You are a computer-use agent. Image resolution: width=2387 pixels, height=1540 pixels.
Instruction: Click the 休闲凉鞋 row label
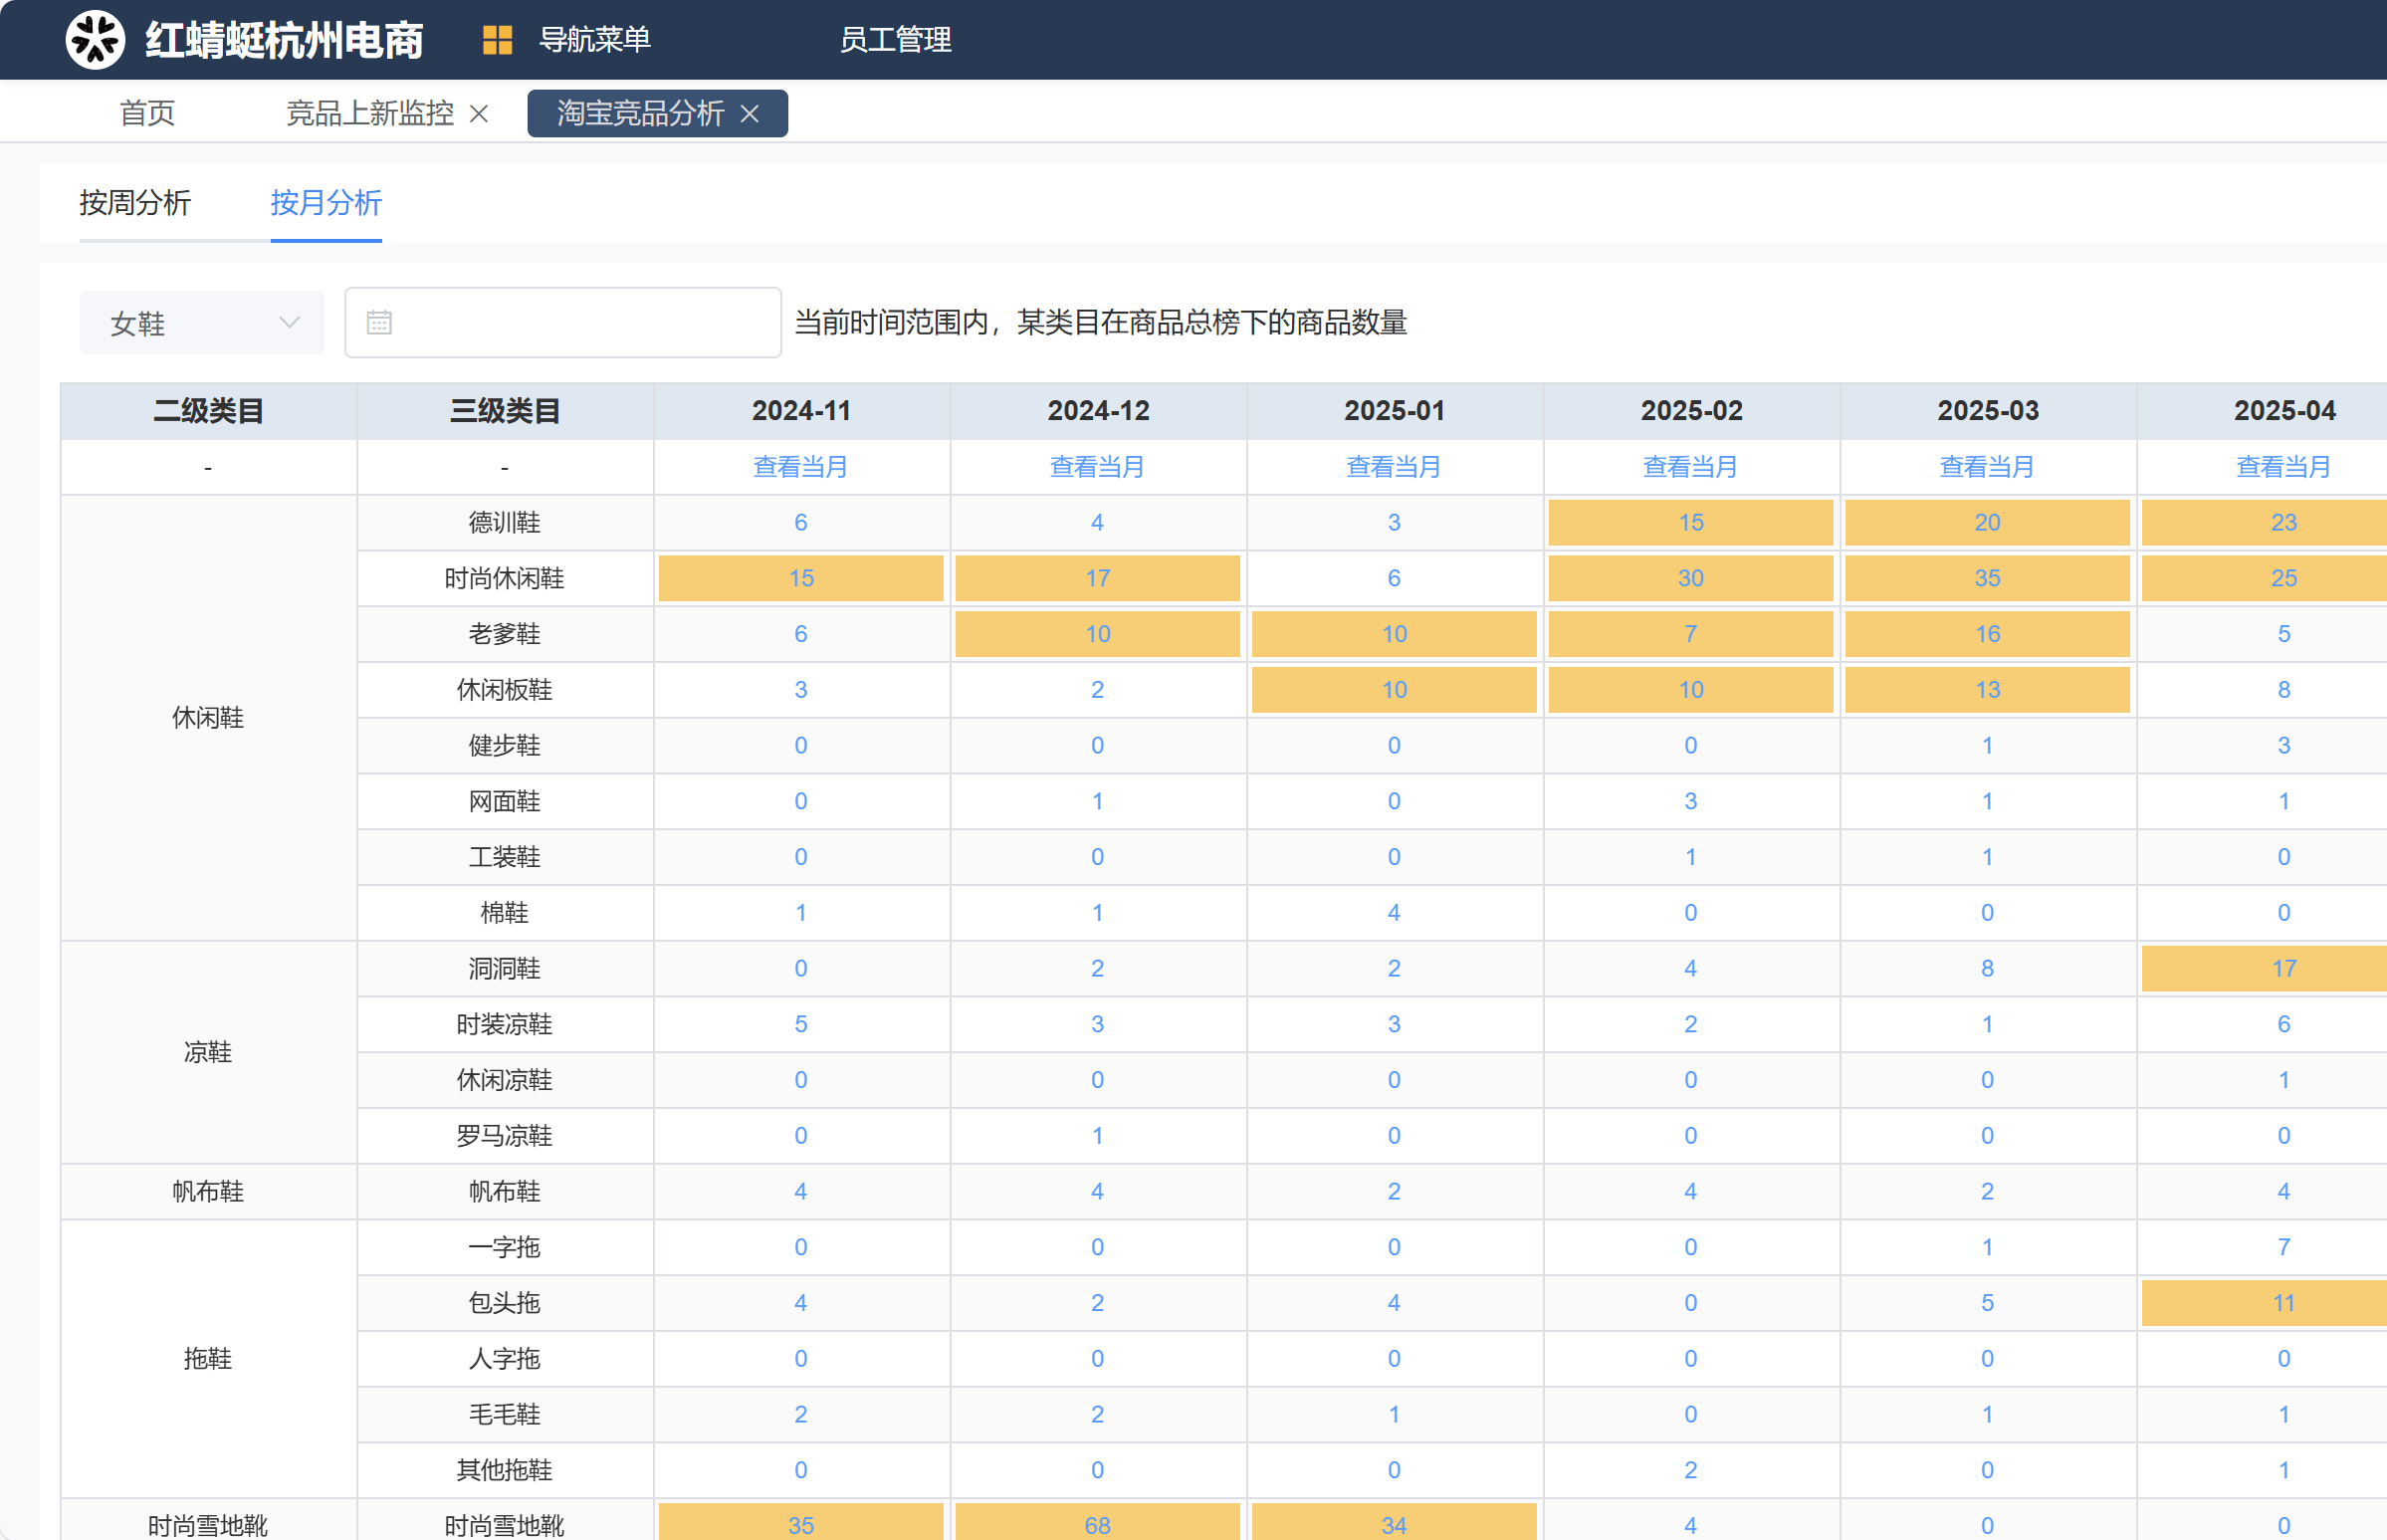505,1081
